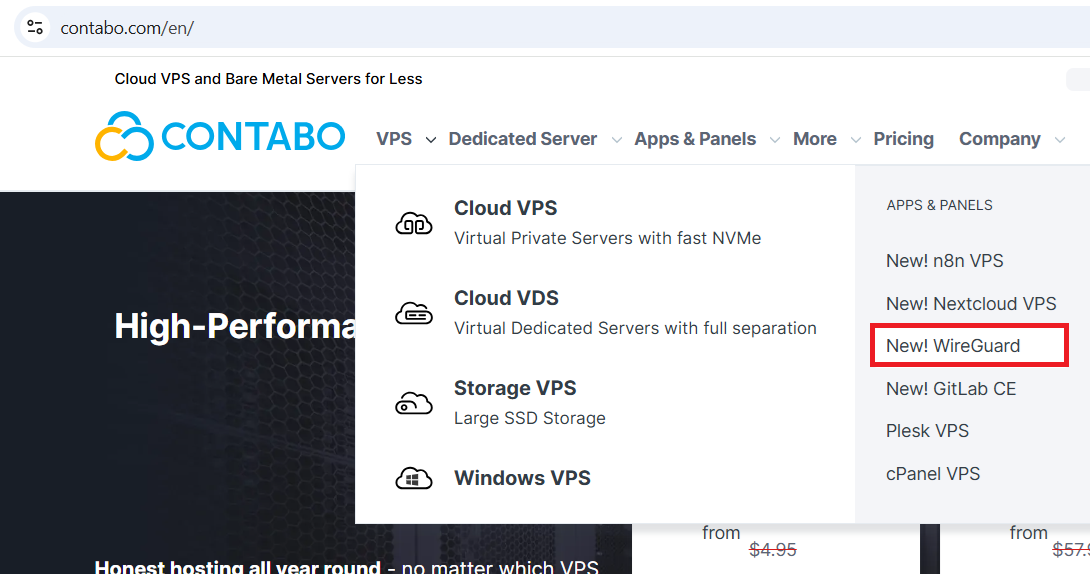This screenshot has width=1090, height=574.
Task: Go to the Pricing page
Action: [904, 139]
